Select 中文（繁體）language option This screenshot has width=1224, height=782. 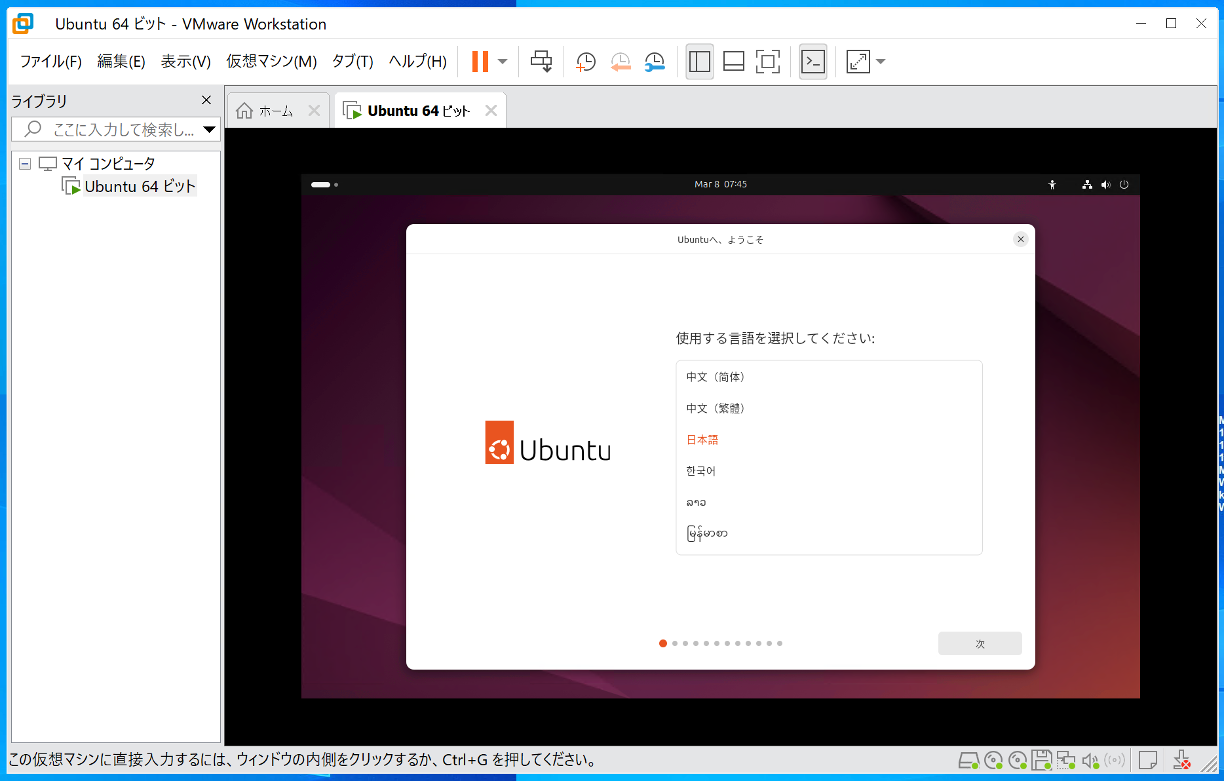[x=829, y=408]
